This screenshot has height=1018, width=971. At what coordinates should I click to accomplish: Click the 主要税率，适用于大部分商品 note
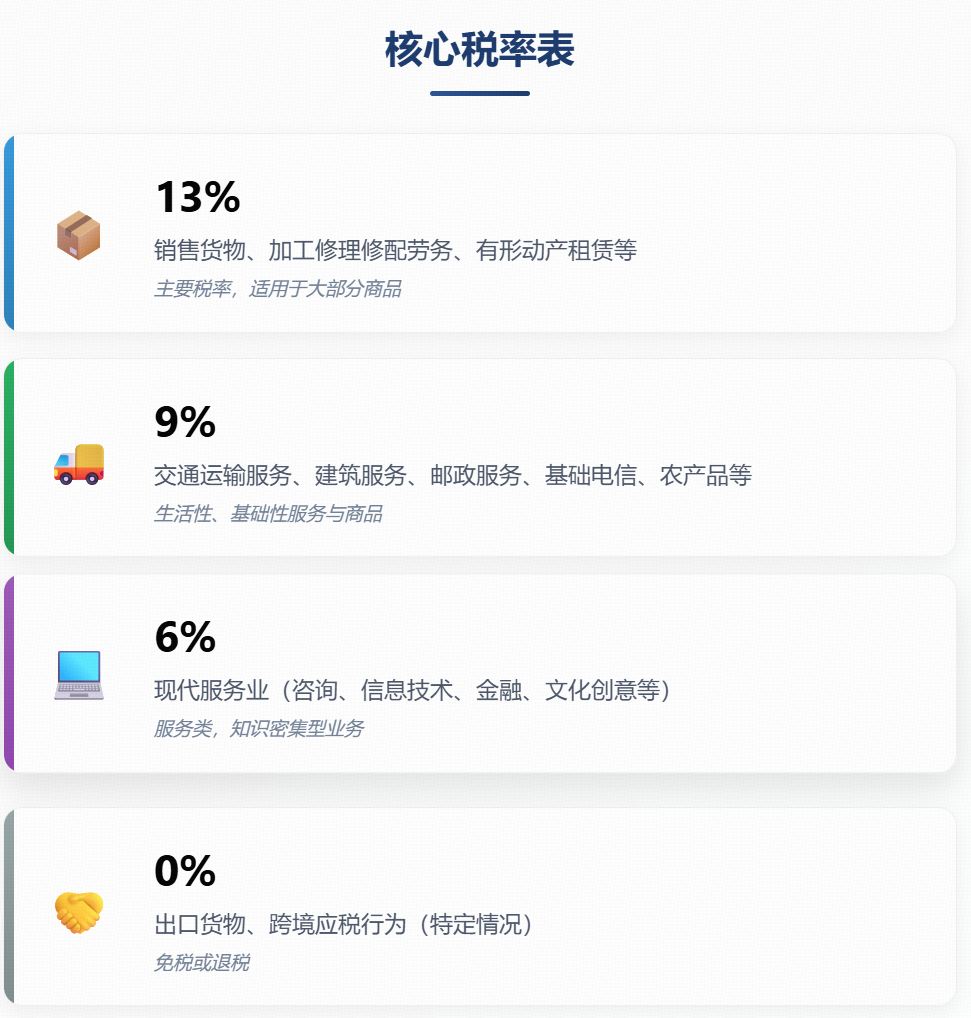[x=277, y=289]
